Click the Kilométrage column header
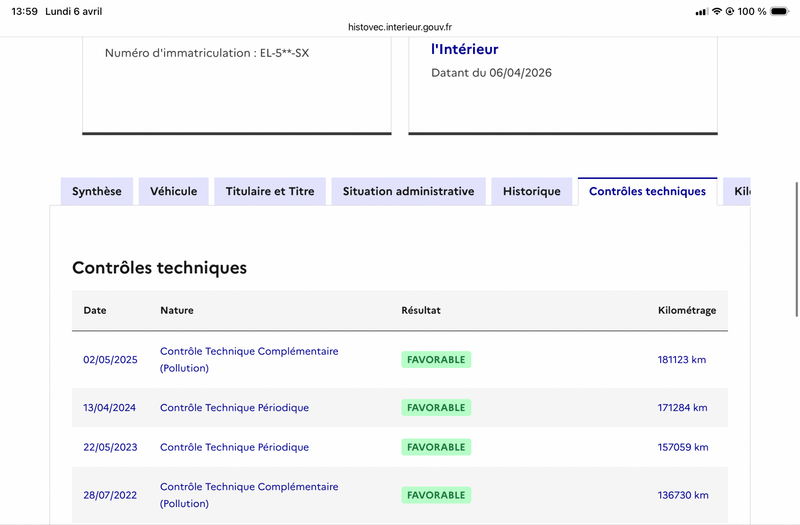Viewport: 800px width, 525px height. pyautogui.click(x=687, y=310)
